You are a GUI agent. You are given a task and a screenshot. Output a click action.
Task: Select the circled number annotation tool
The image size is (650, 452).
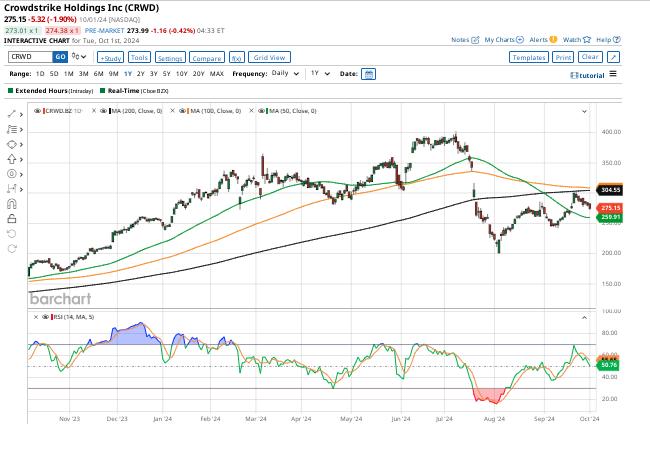click(12, 174)
